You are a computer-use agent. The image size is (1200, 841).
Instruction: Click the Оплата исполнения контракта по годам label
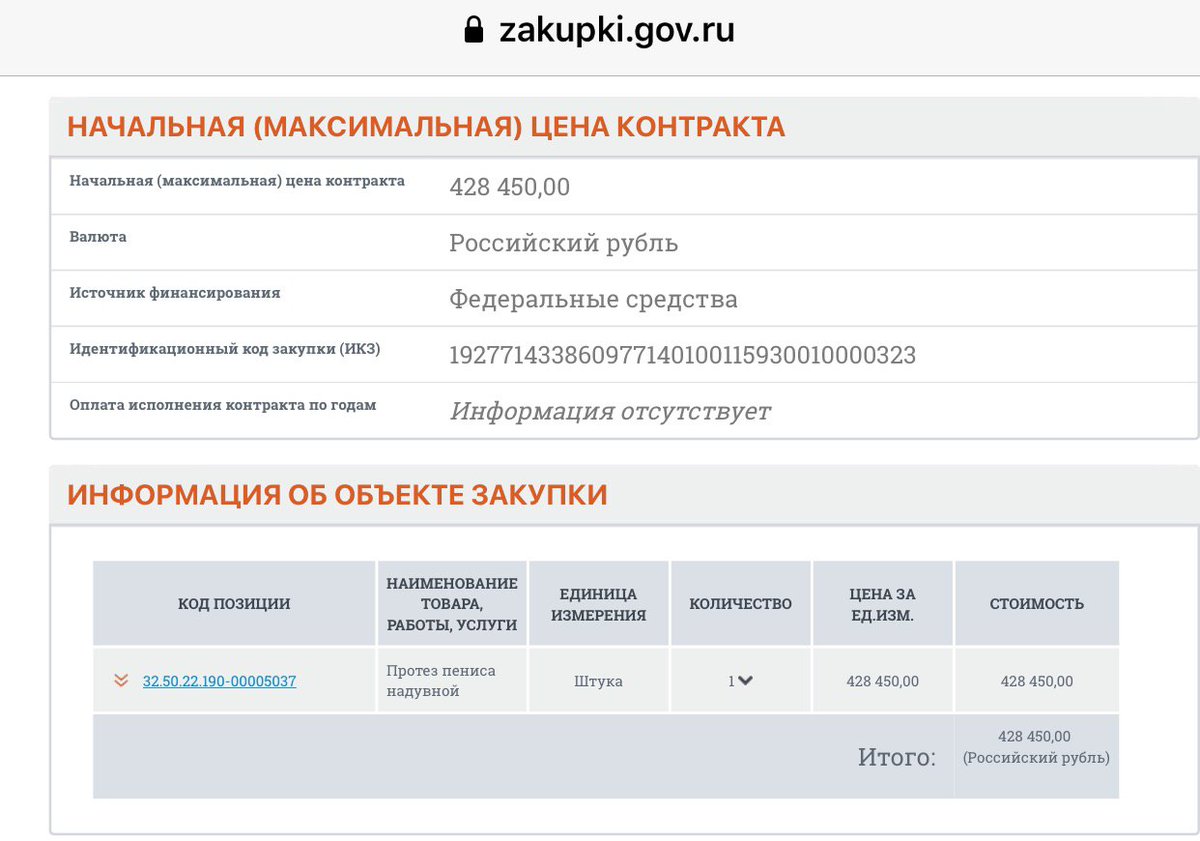click(x=223, y=406)
